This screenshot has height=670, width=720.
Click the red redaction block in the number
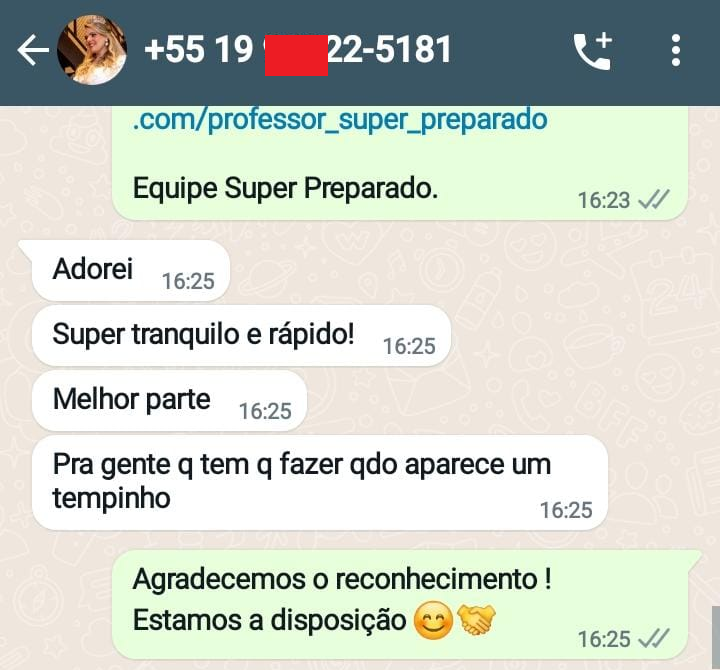click(296, 55)
